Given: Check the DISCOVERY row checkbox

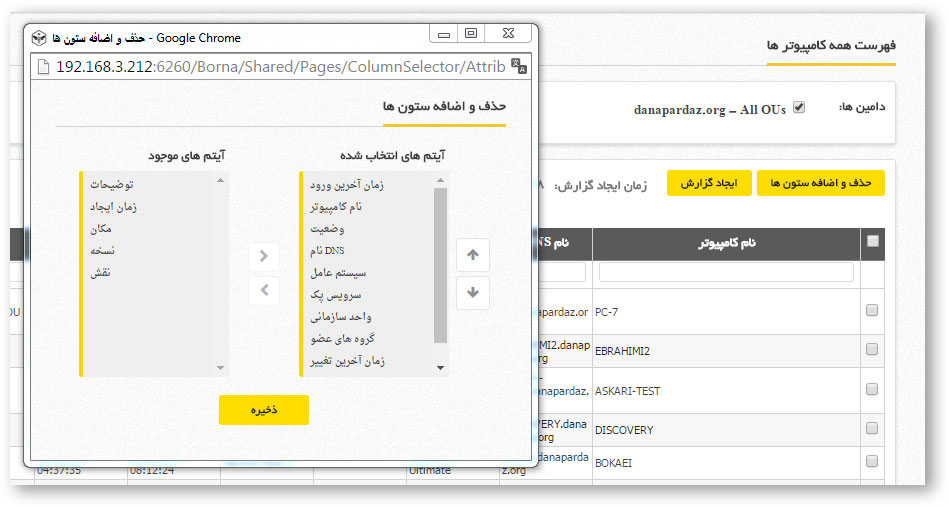Looking at the screenshot, I should click(x=872, y=428).
